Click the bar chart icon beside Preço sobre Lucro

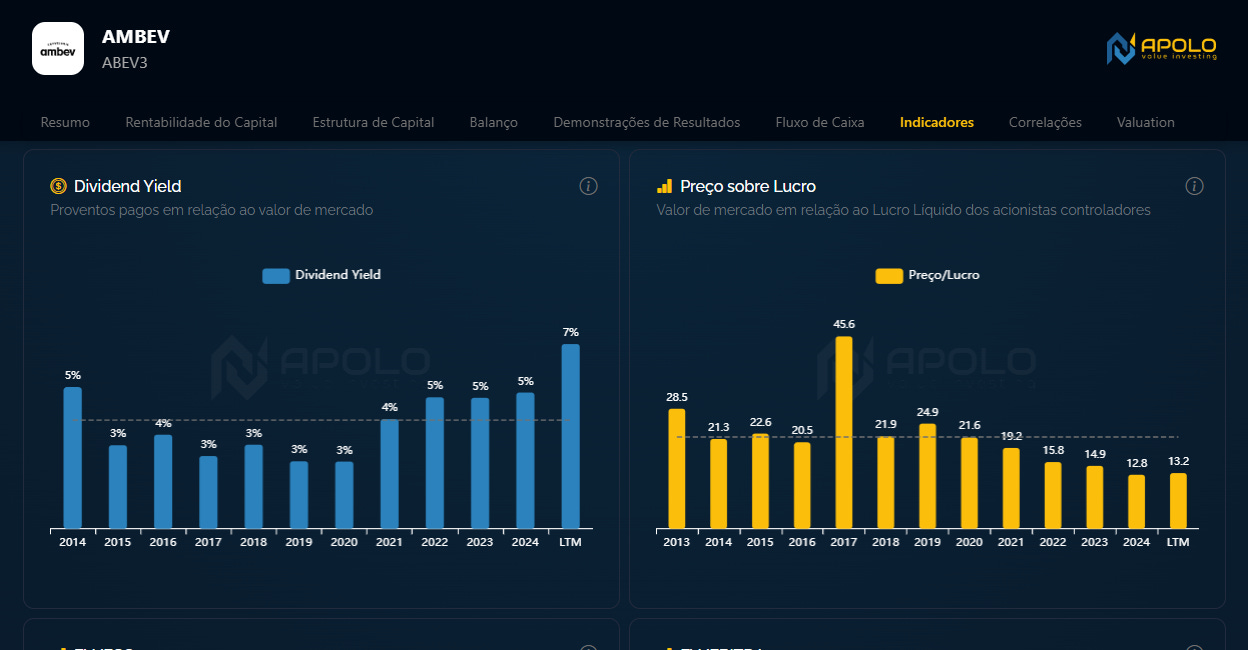point(664,186)
